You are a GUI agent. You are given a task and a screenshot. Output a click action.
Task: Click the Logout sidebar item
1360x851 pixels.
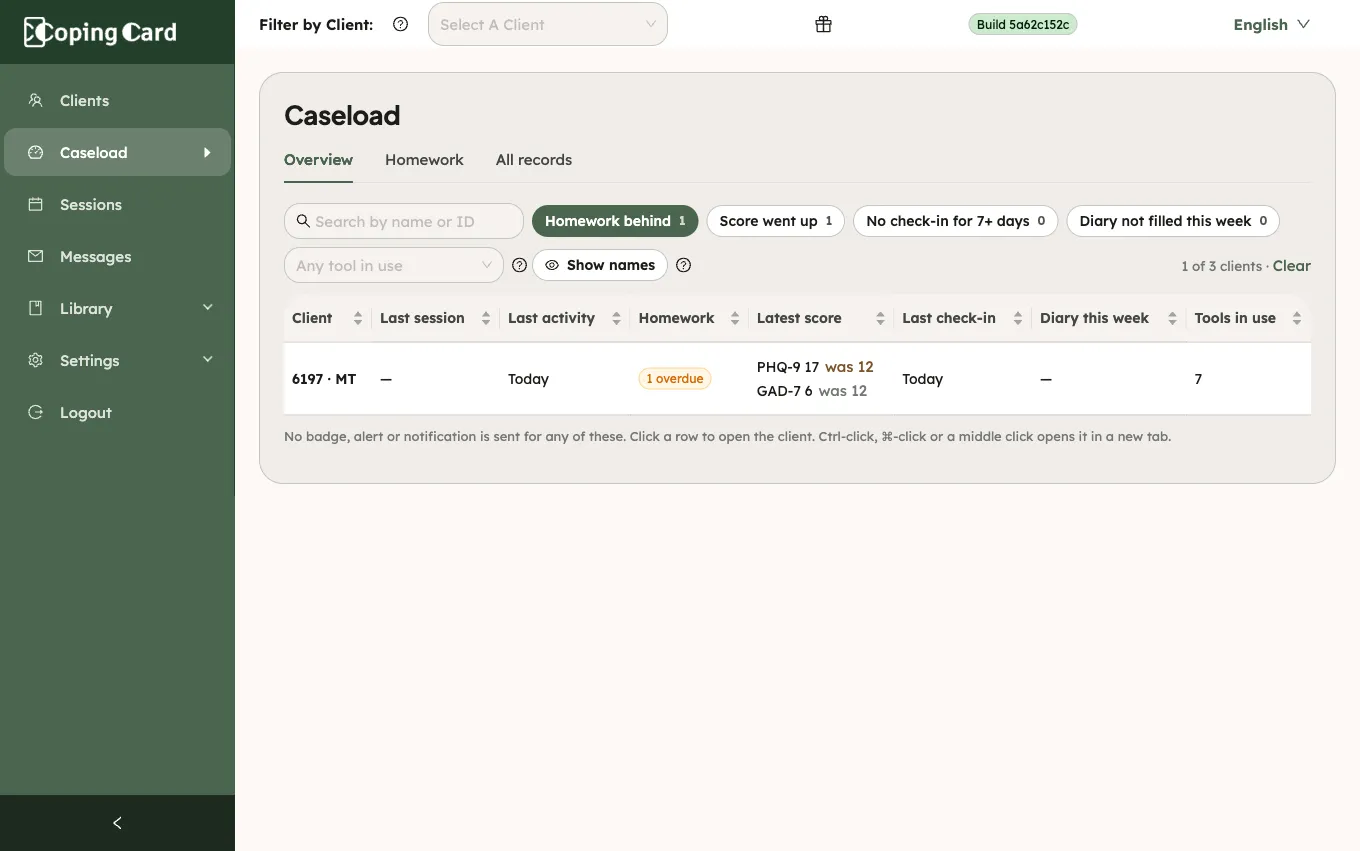[117, 412]
